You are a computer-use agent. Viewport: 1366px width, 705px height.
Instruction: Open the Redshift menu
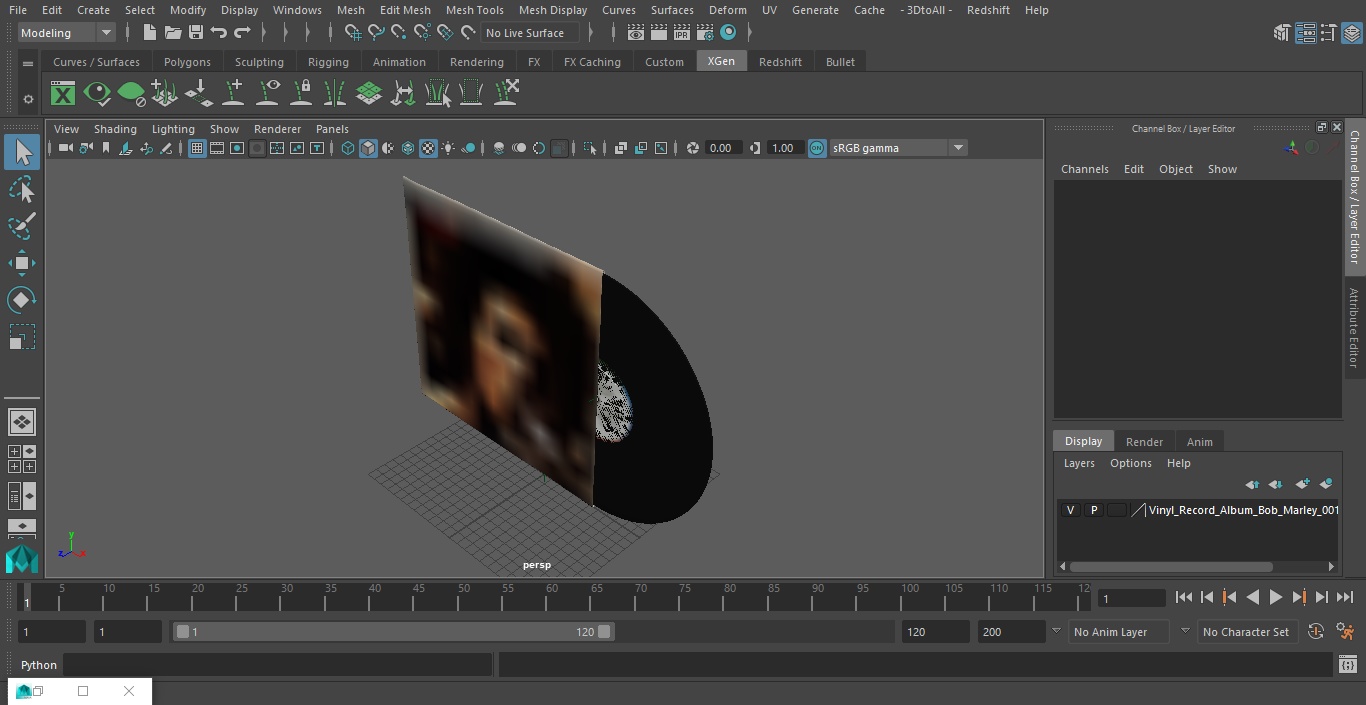[x=988, y=10]
